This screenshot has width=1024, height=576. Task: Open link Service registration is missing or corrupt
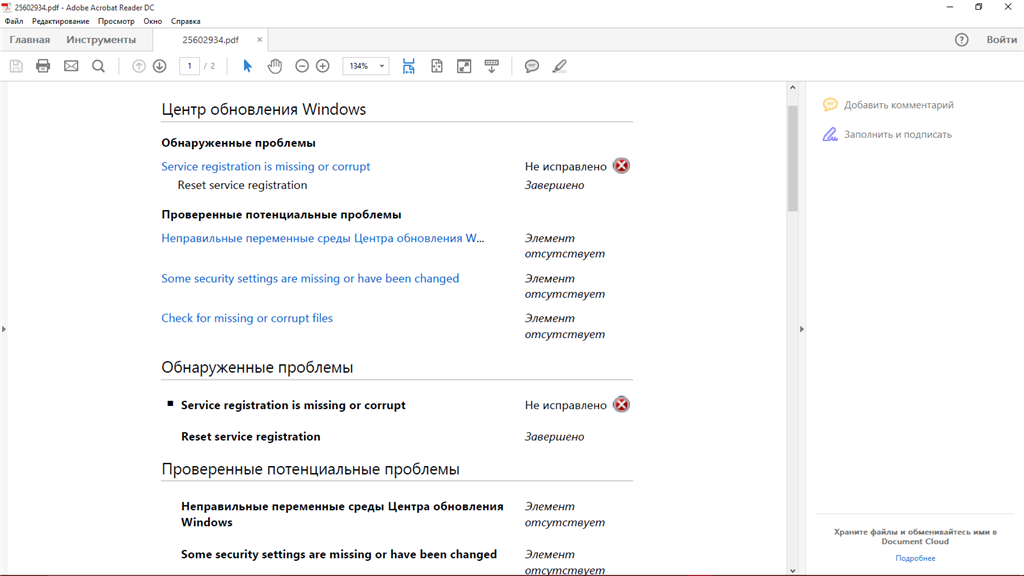pos(265,167)
